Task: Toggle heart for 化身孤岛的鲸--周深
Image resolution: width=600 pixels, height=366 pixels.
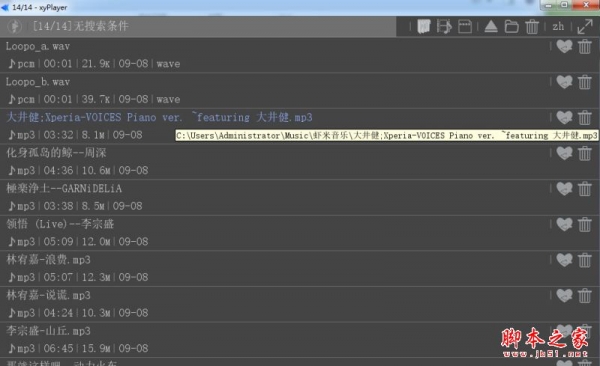Action: [x=564, y=153]
